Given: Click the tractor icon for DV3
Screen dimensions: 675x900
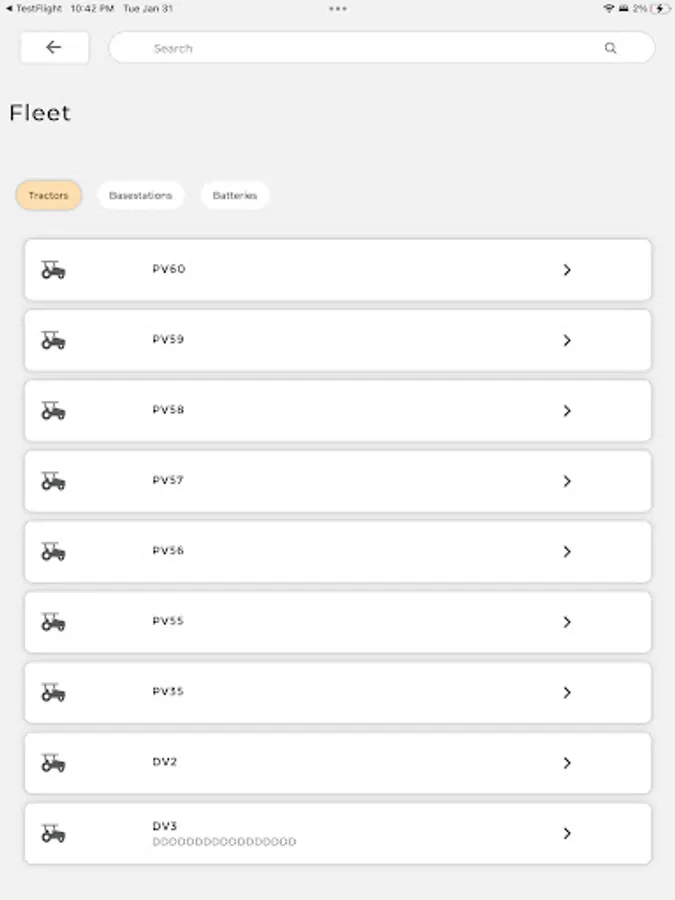Looking at the screenshot, I should (53, 833).
